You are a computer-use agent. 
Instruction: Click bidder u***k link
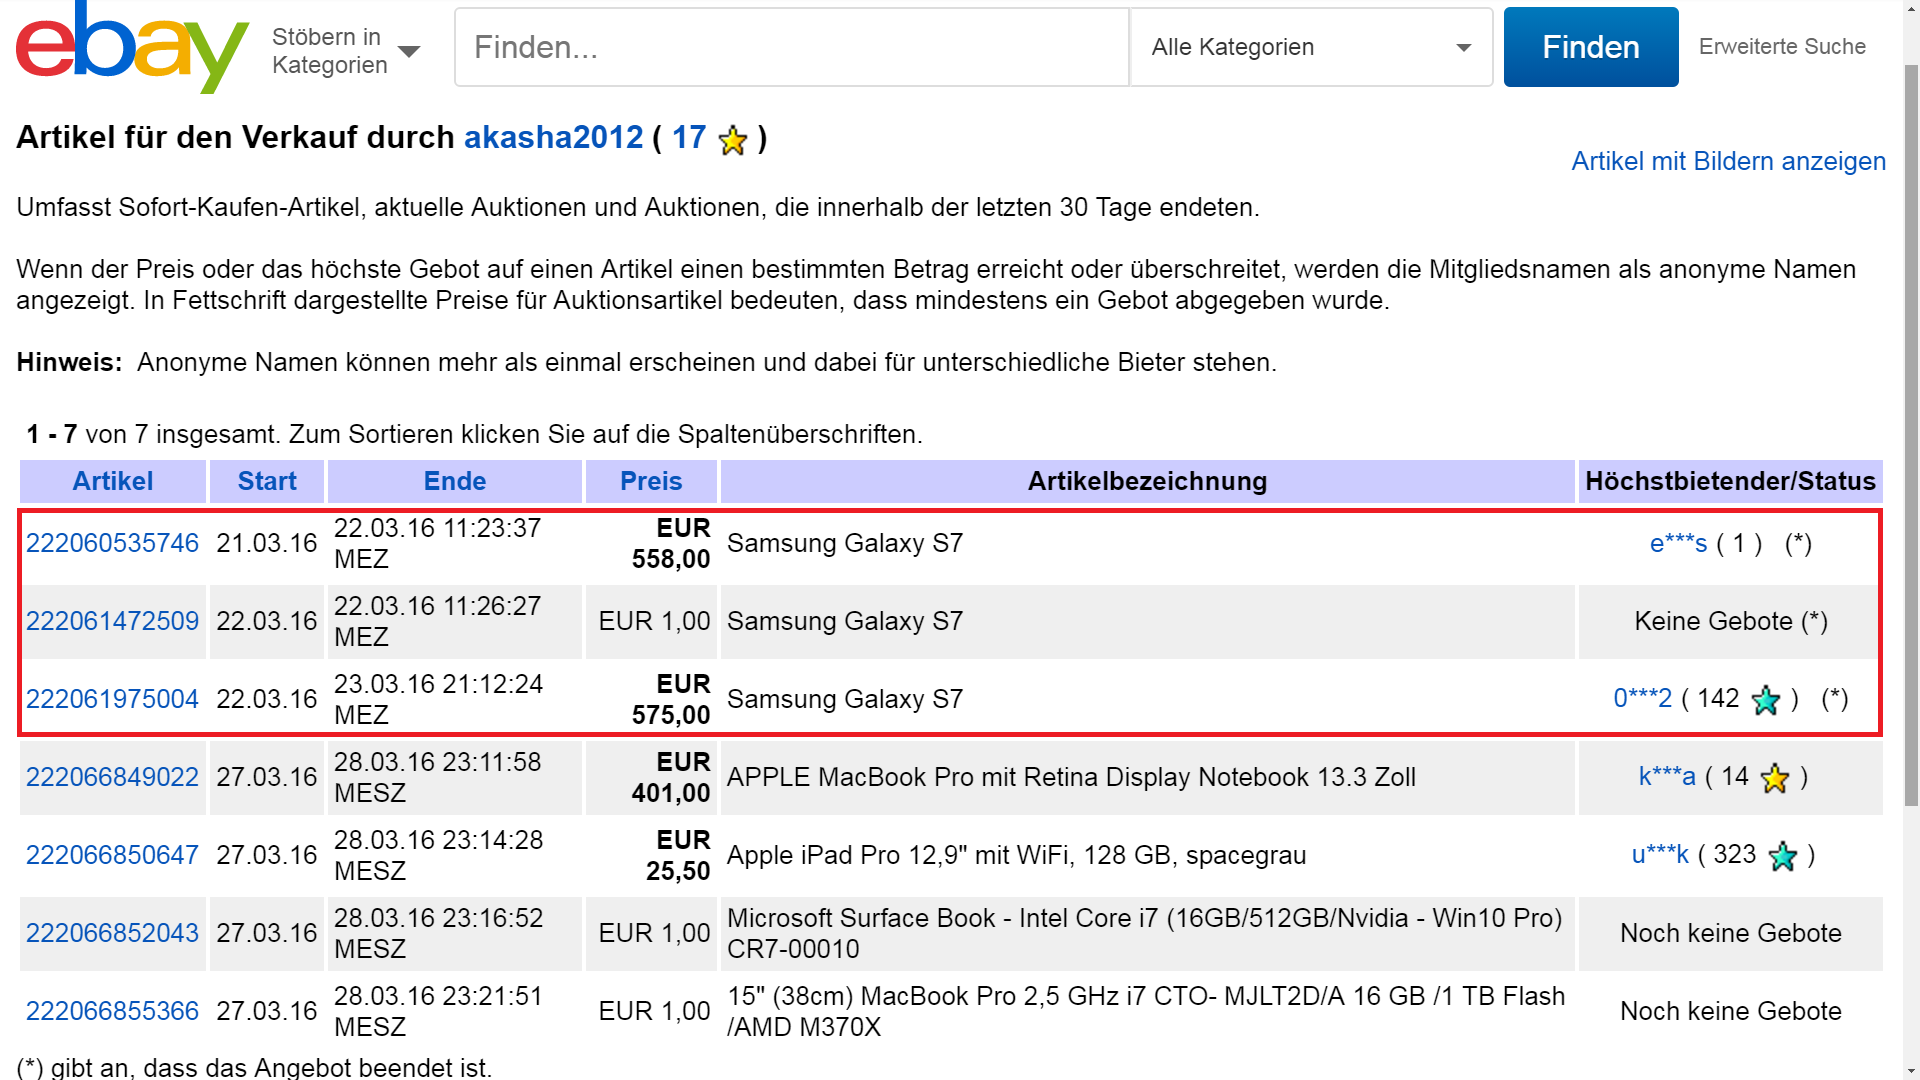coord(1660,854)
